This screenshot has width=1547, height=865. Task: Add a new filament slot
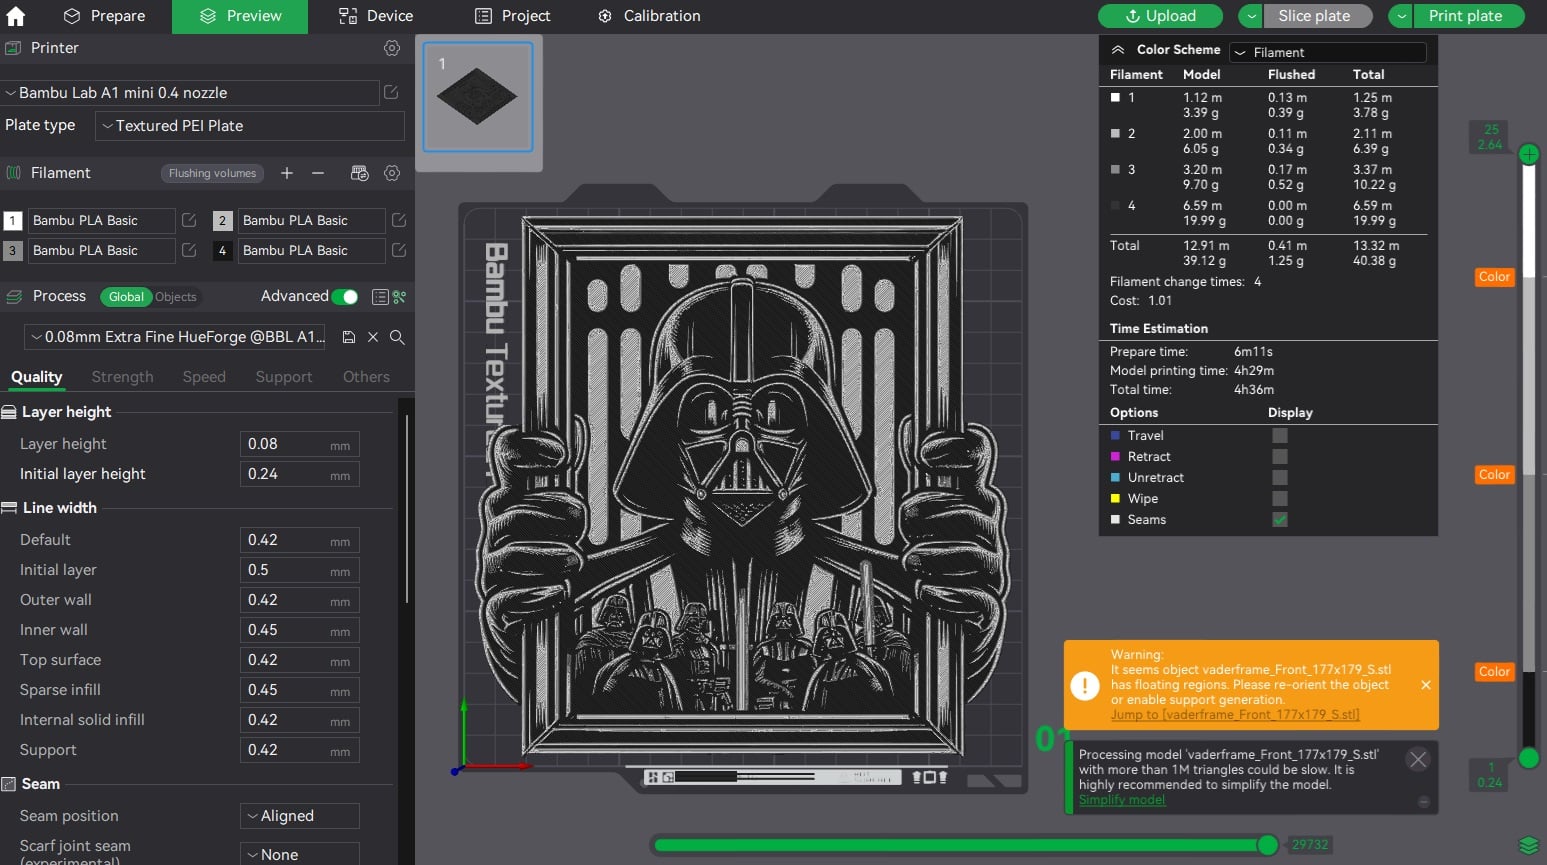point(287,173)
